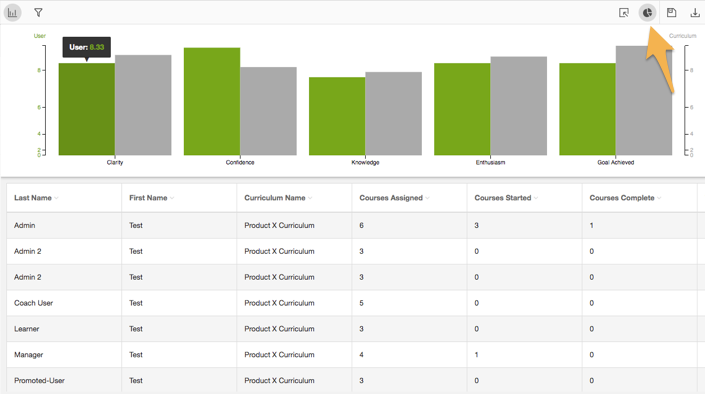Image resolution: width=705 pixels, height=394 pixels.
Task: Select the Manager last name cell
Action: pos(29,355)
